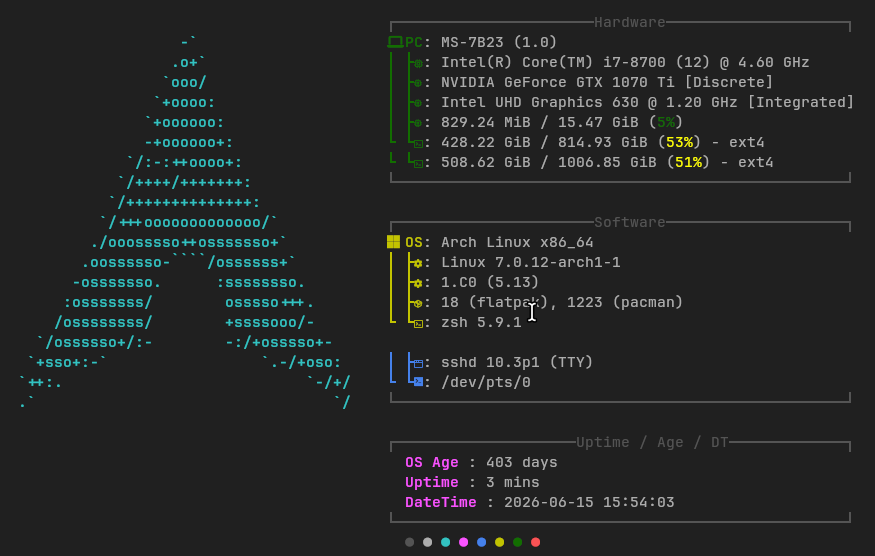The width and height of the screenshot is (875, 556).
Task: Click the dark gray color dot
Action: point(410,542)
